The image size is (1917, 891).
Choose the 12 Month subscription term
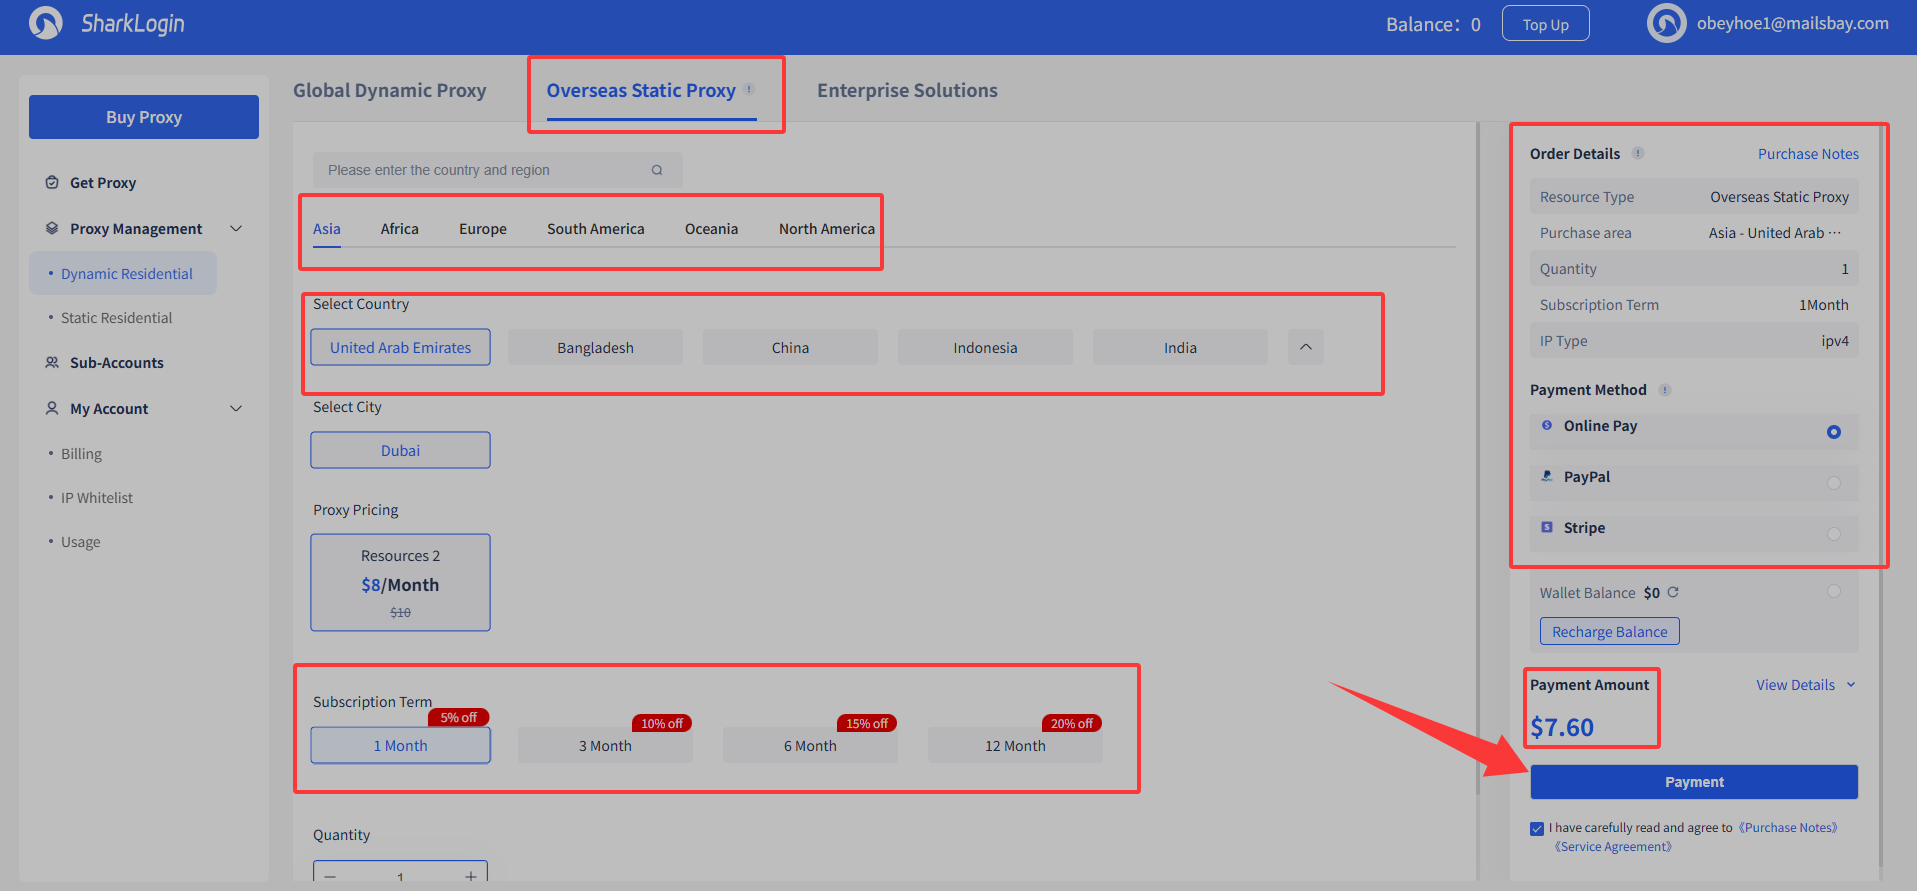point(1015,746)
